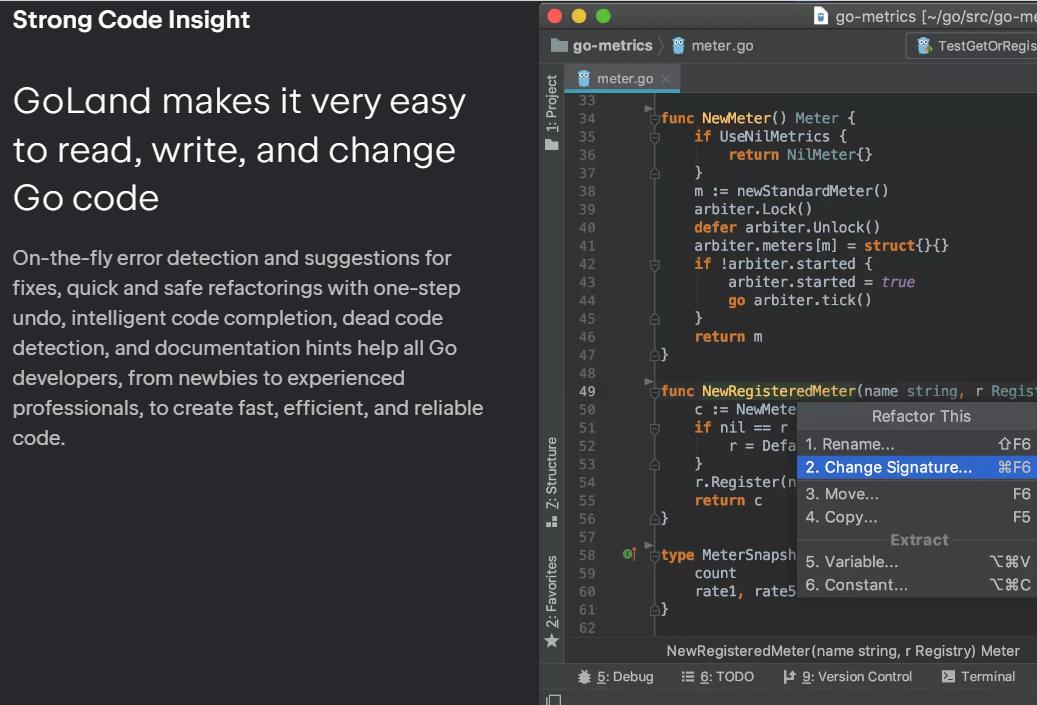The width and height of the screenshot is (1037, 705).
Task: Open the Debug tool window
Action: (616, 677)
